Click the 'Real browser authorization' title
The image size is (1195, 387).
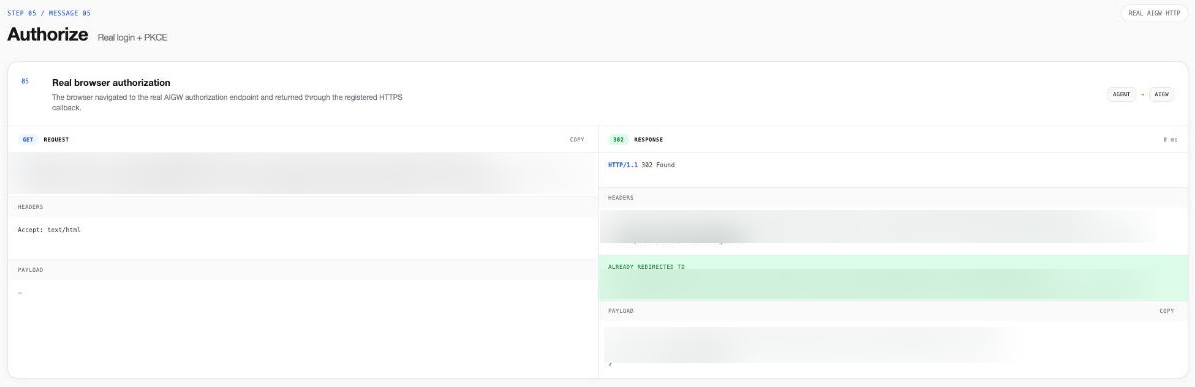pos(111,82)
